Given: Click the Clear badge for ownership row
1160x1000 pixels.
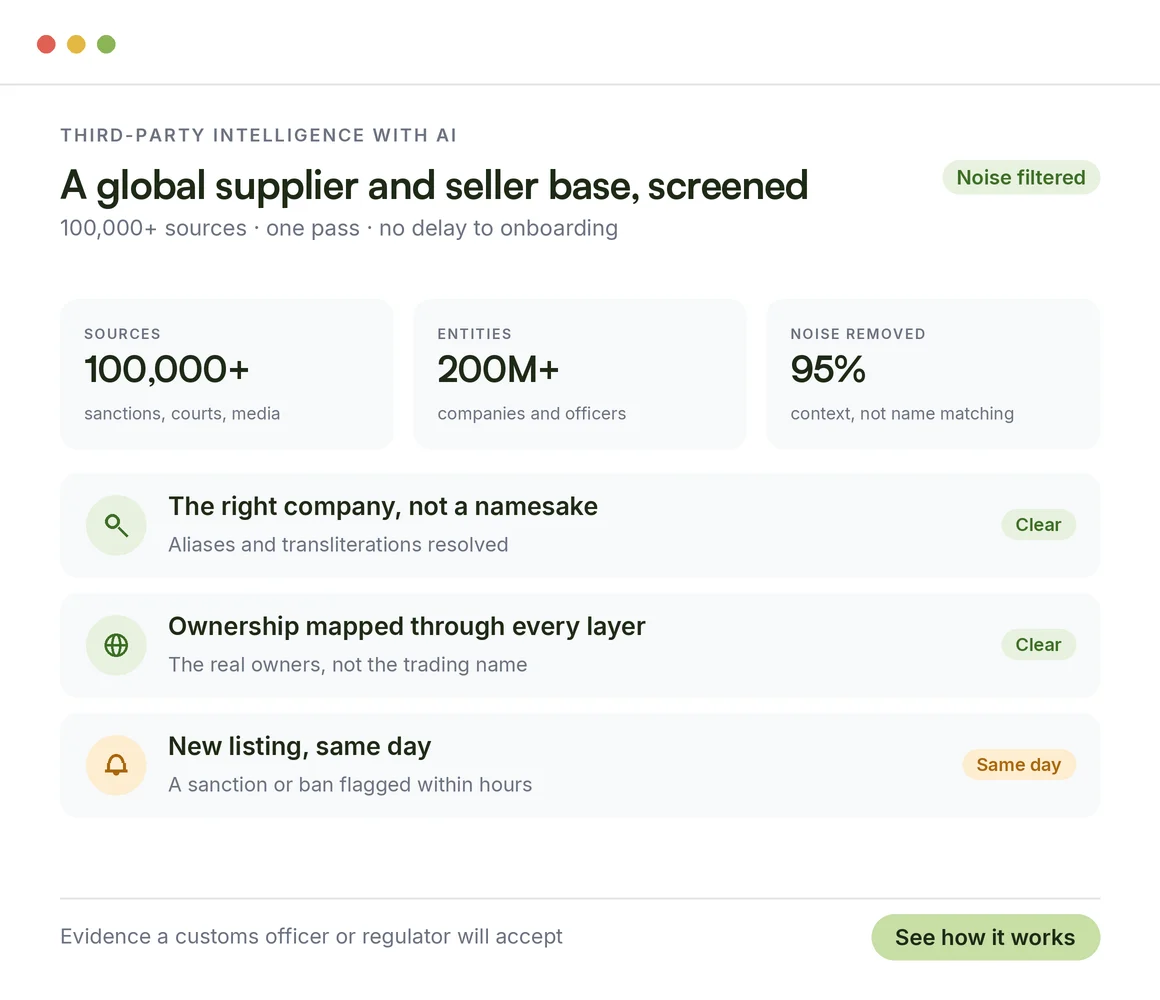Looking at the screenshot, I should coord(1038,644).
